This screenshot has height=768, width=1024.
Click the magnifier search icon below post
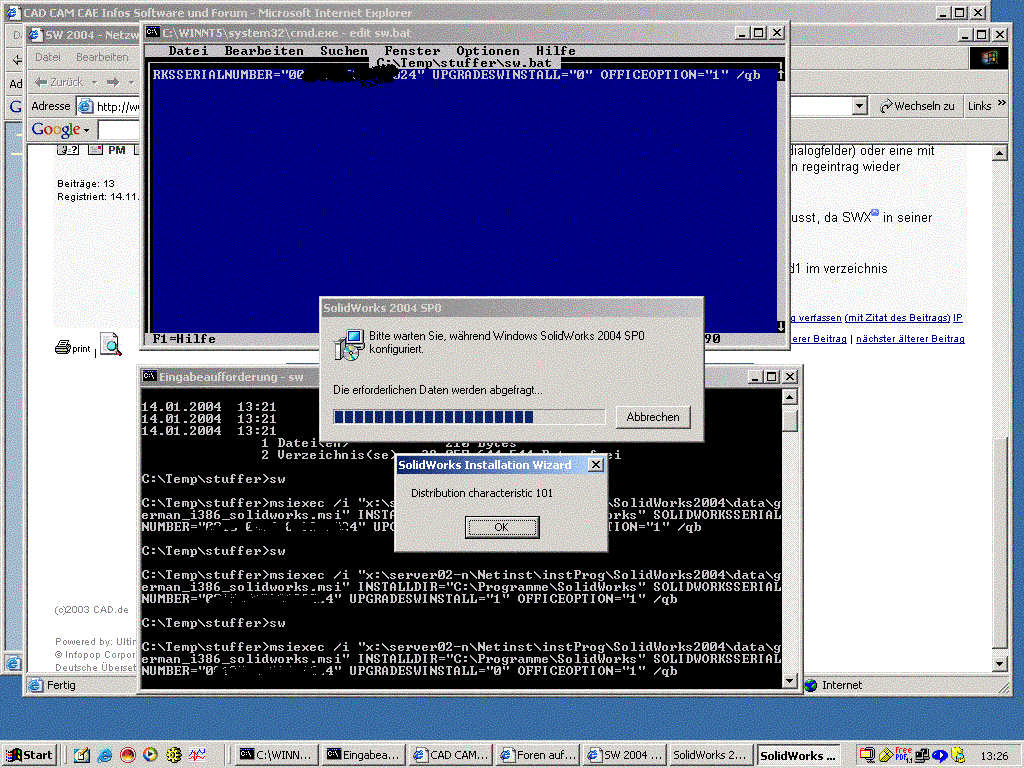pyautogui.click(x=110, y=344)
